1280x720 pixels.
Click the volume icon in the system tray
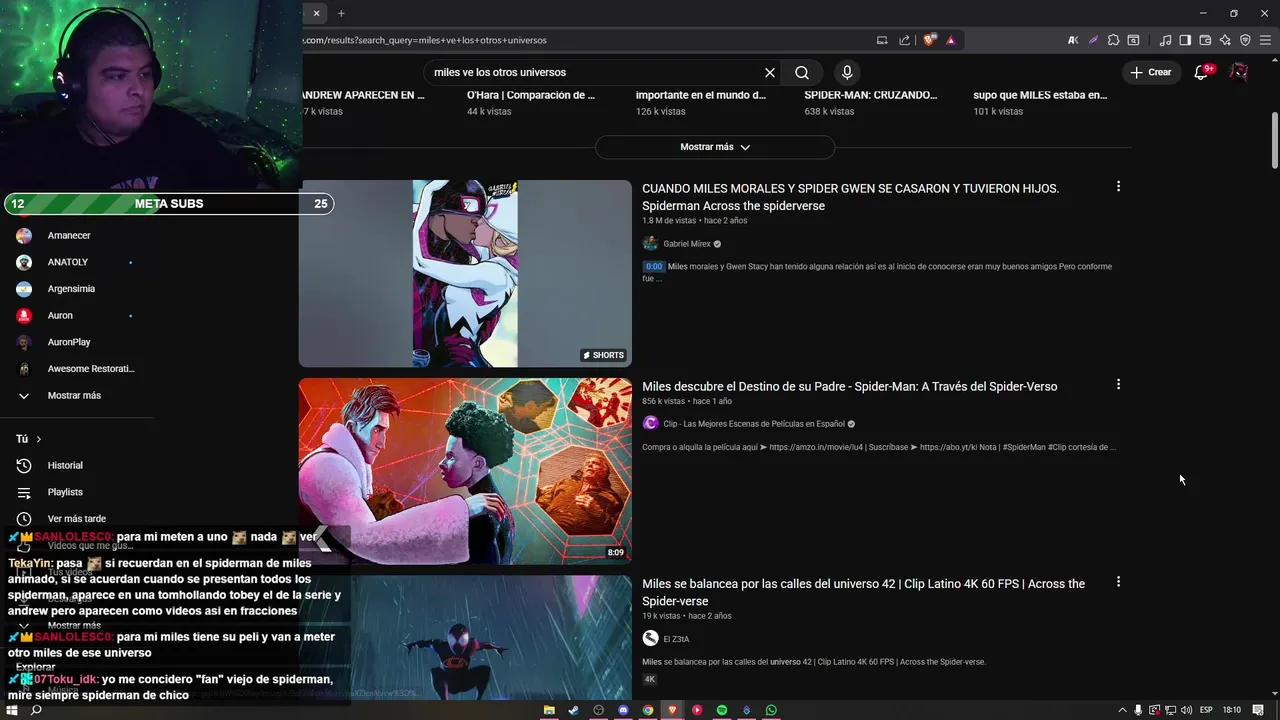click(1186, 710)
